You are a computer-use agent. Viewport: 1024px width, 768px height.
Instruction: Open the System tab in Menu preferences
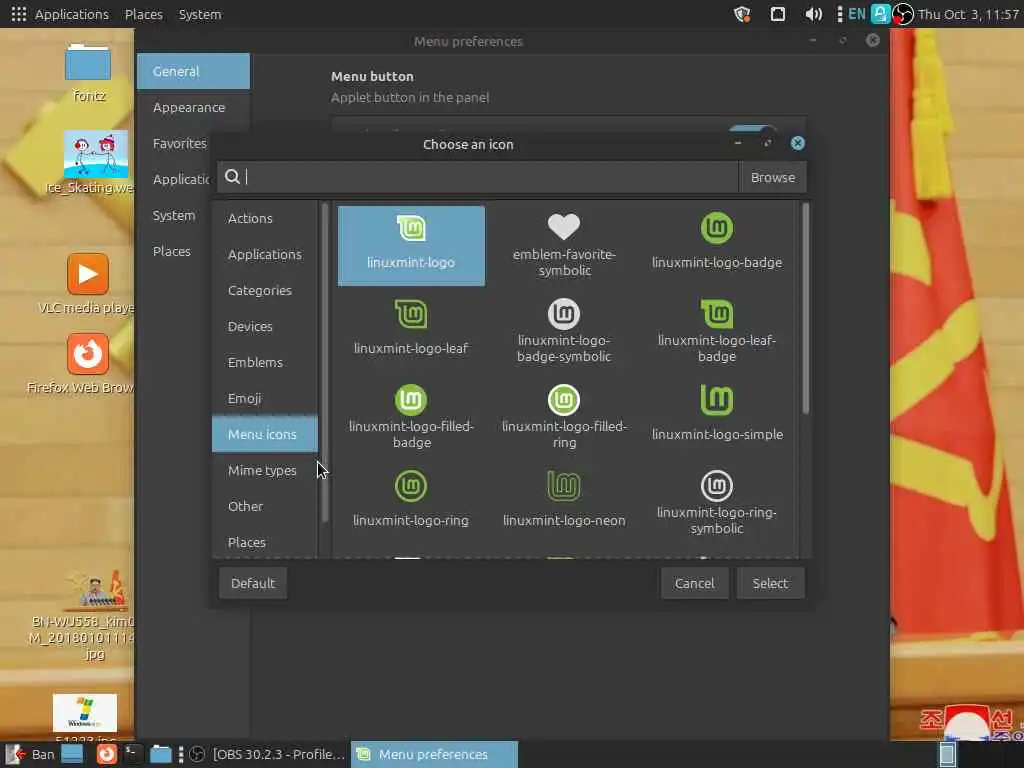[x=174, y=215]
